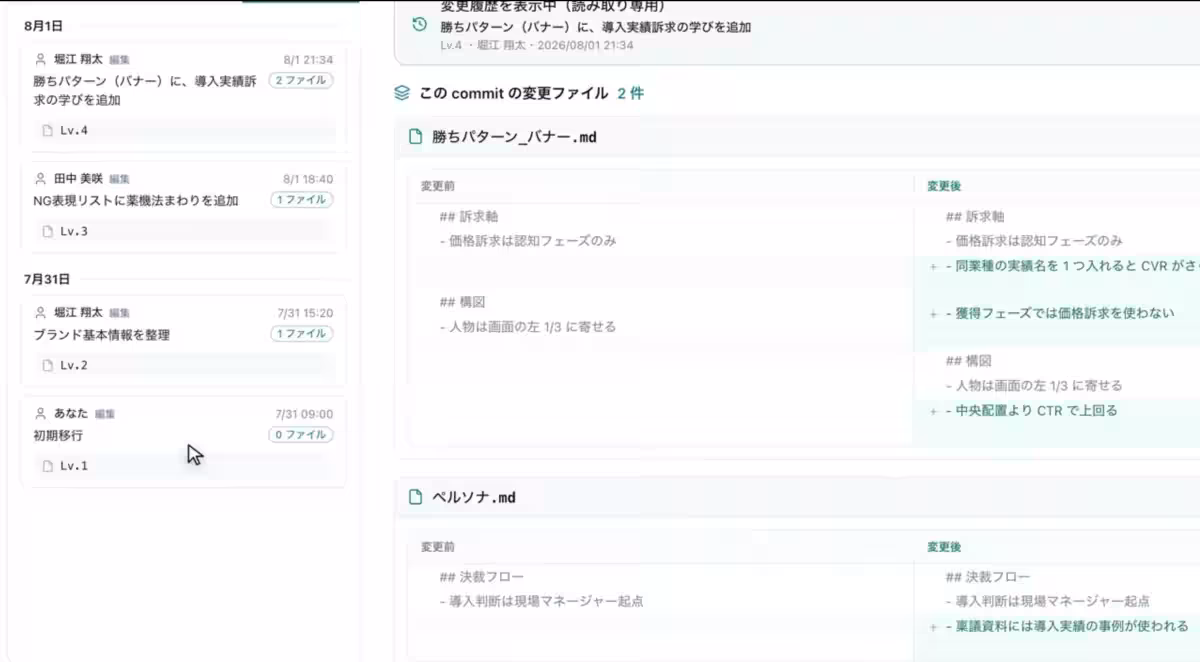Click the 8/1 21:34 timestamp
Screen dimensions: 1200x662
[x=308, y=60]
